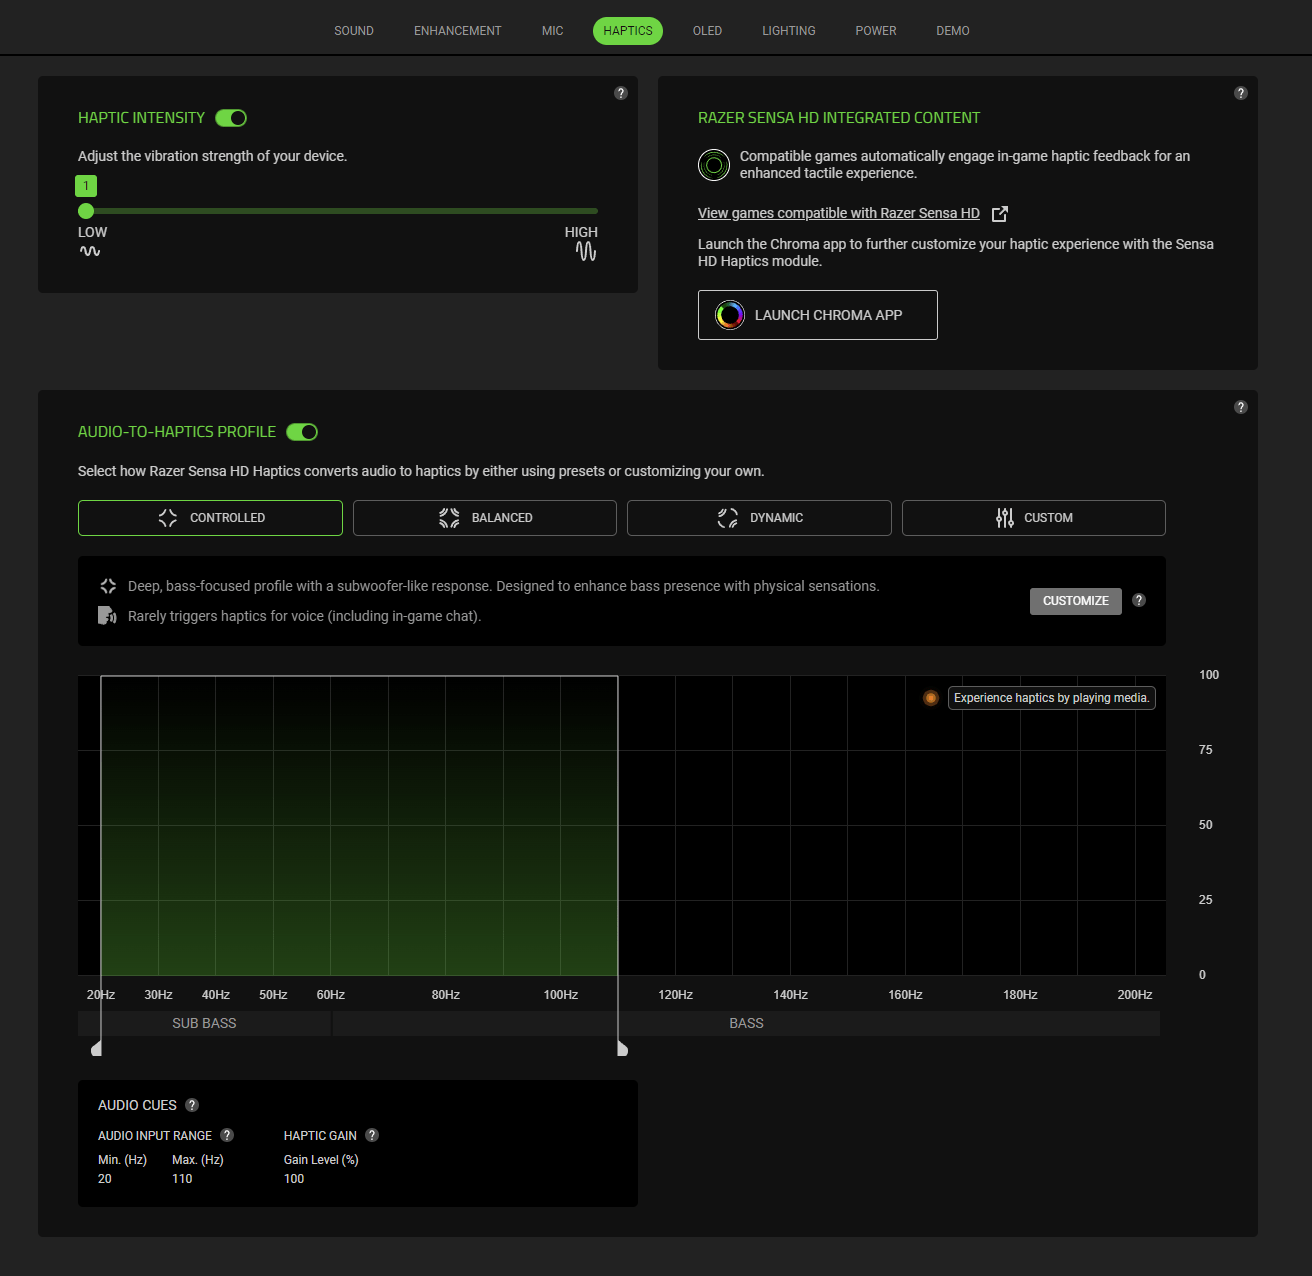Click the Haptic Gain help icon

(x=372, y=1135)
